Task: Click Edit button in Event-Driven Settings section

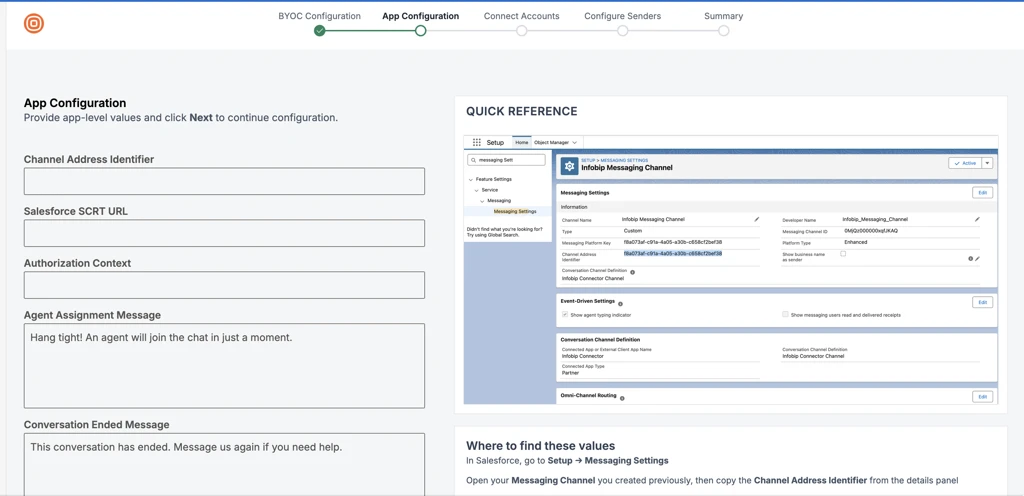Action: [x=982, y=302]
